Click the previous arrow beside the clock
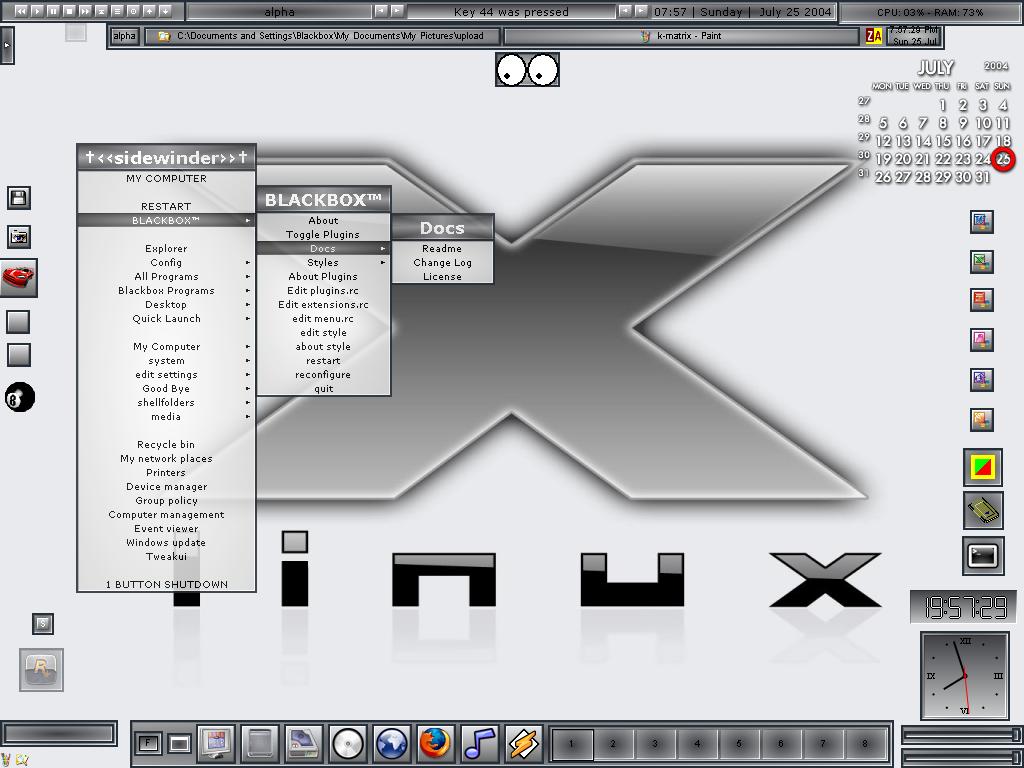This screenshot has height=768, width=1024. pyautogui.click(x=626, y=10)
